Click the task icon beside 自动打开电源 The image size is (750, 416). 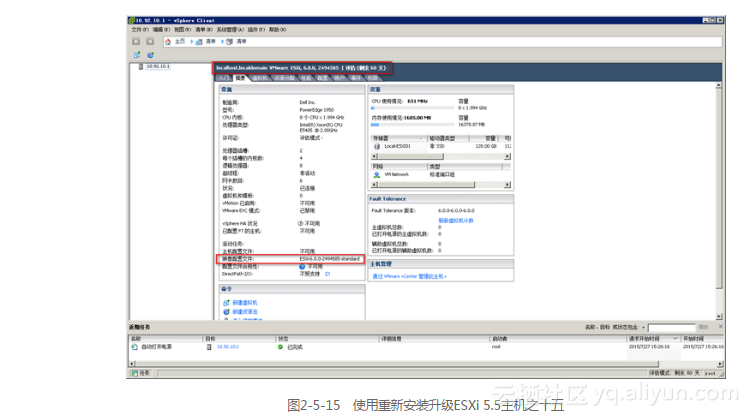pos(134,347)
